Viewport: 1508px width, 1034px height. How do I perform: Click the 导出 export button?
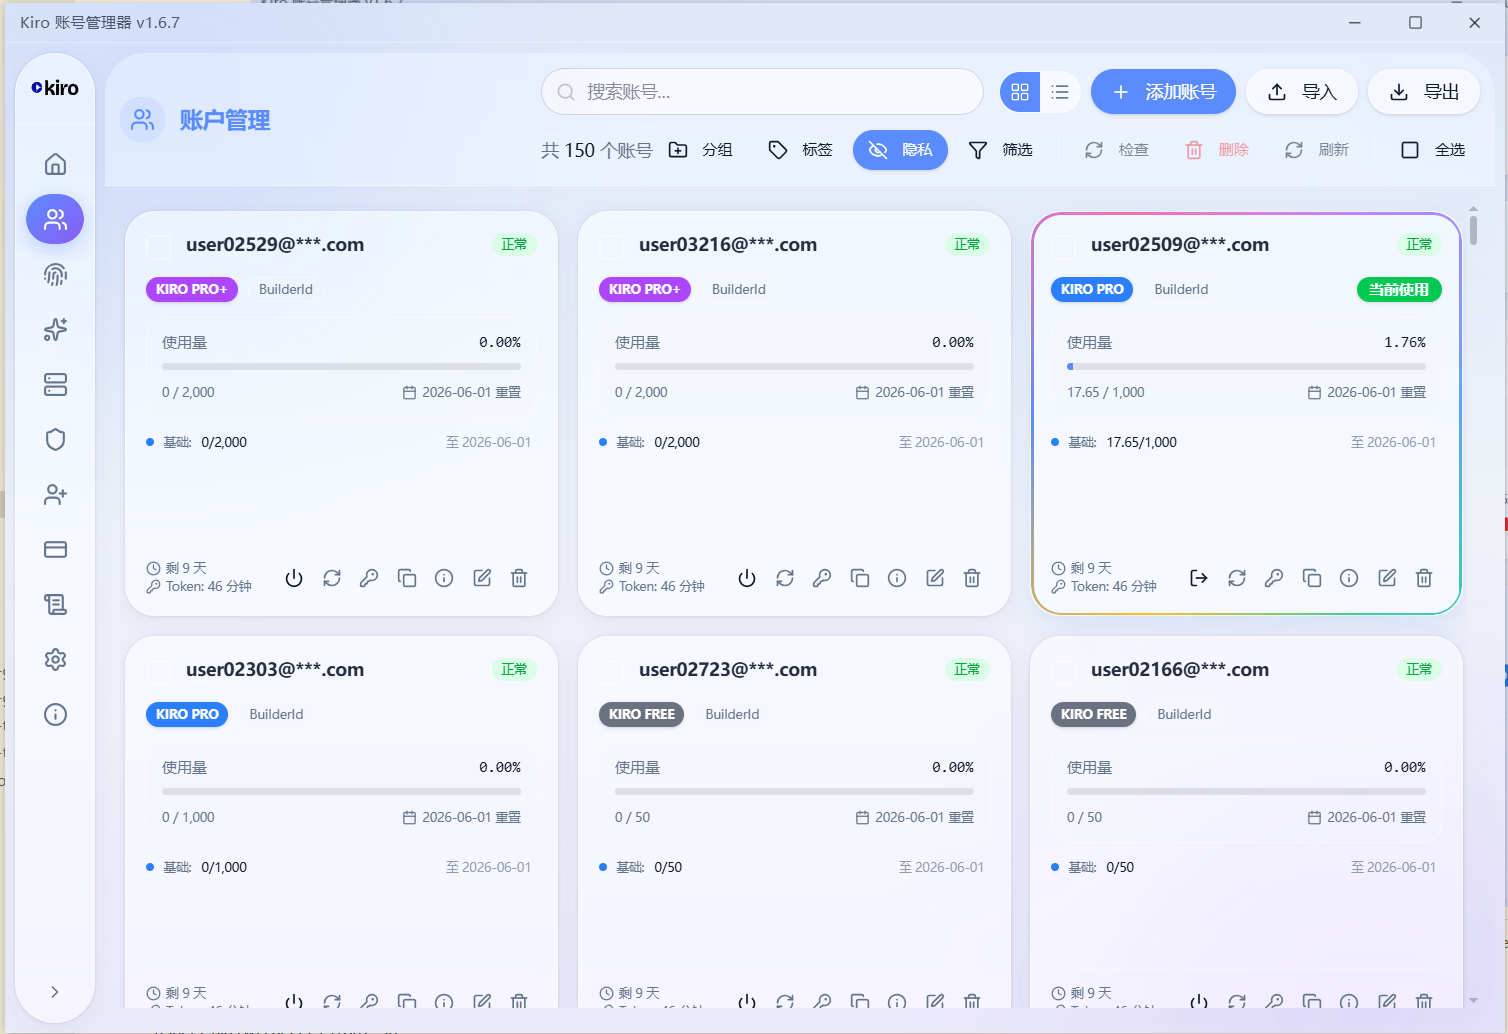1424,92
